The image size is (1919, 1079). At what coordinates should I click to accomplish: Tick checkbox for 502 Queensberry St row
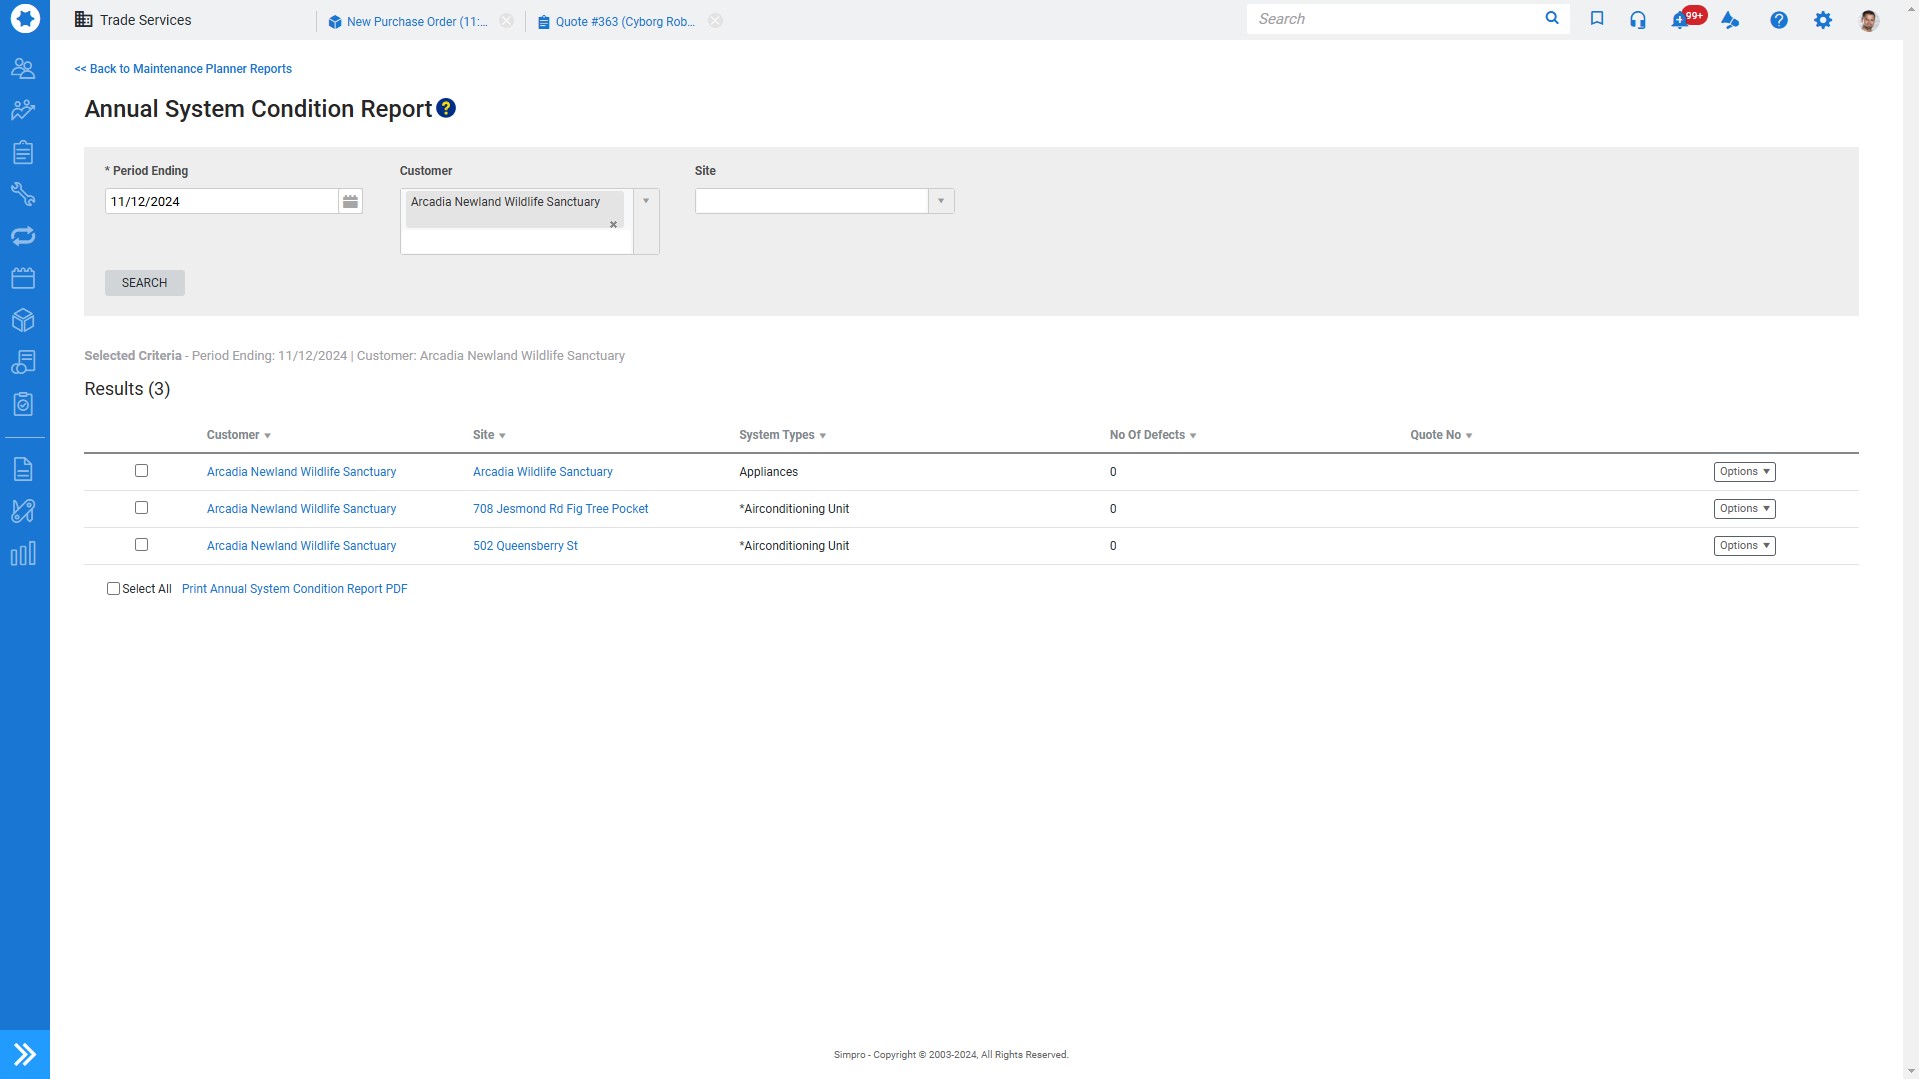click(141, 545)
